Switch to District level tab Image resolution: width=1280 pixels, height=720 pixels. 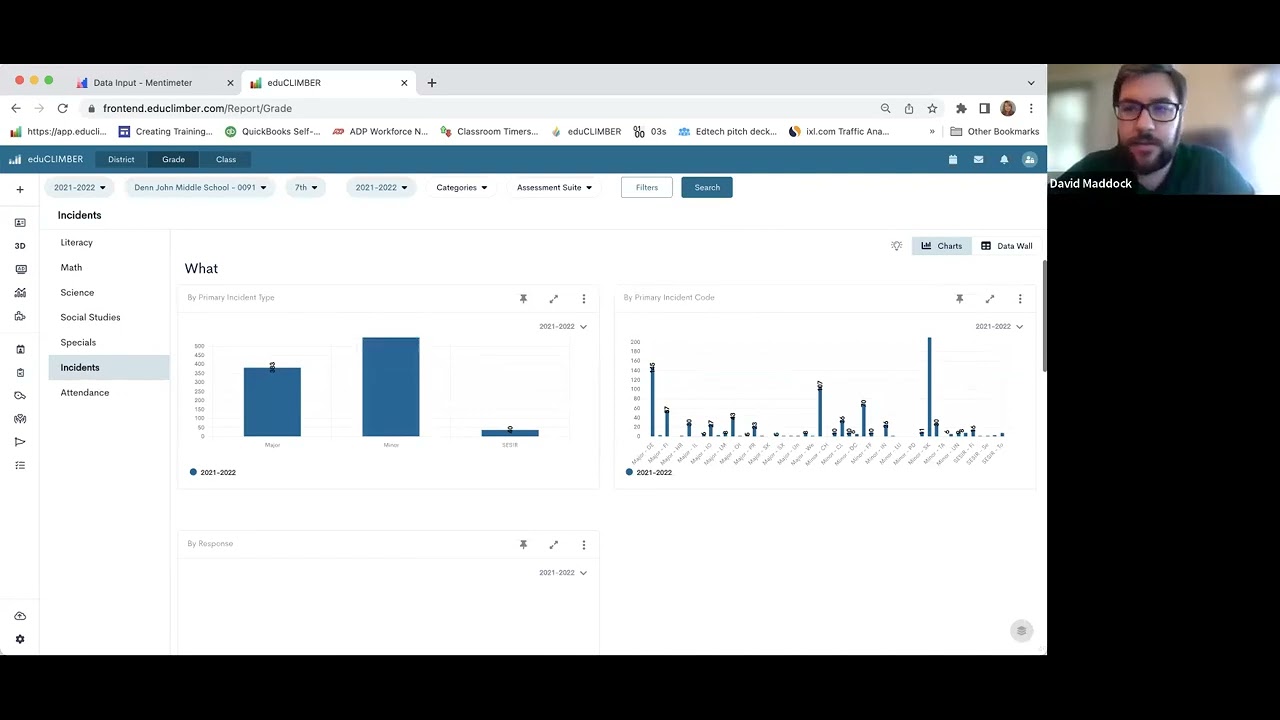coord(121,159)
